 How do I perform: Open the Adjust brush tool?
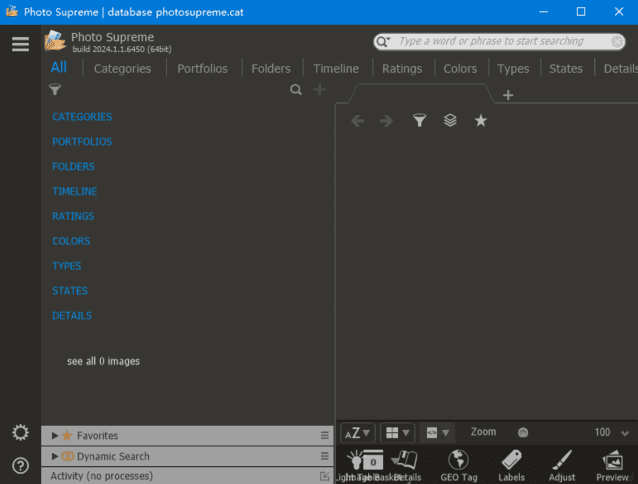coord(562,465)
